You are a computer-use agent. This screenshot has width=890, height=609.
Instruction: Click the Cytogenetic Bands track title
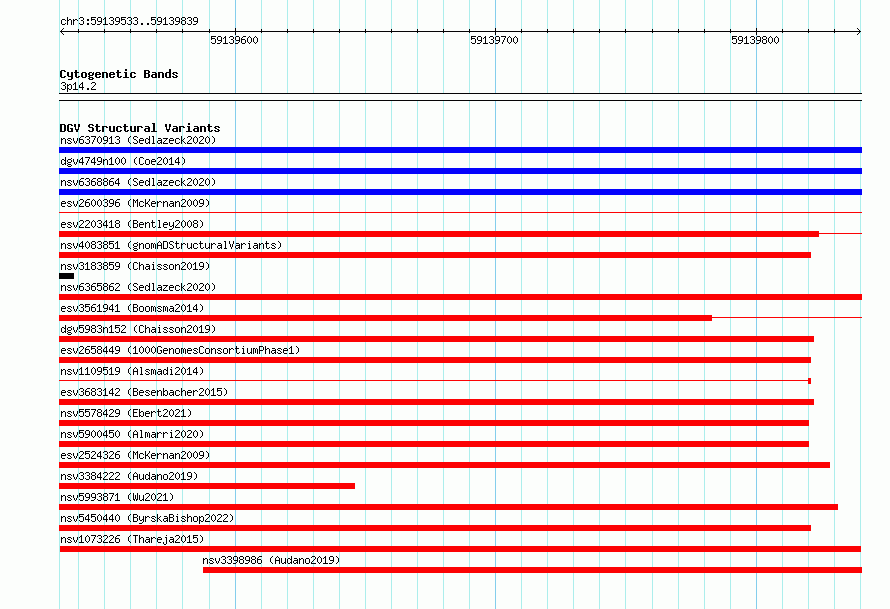pyautogui.click(x=119, y=74)
